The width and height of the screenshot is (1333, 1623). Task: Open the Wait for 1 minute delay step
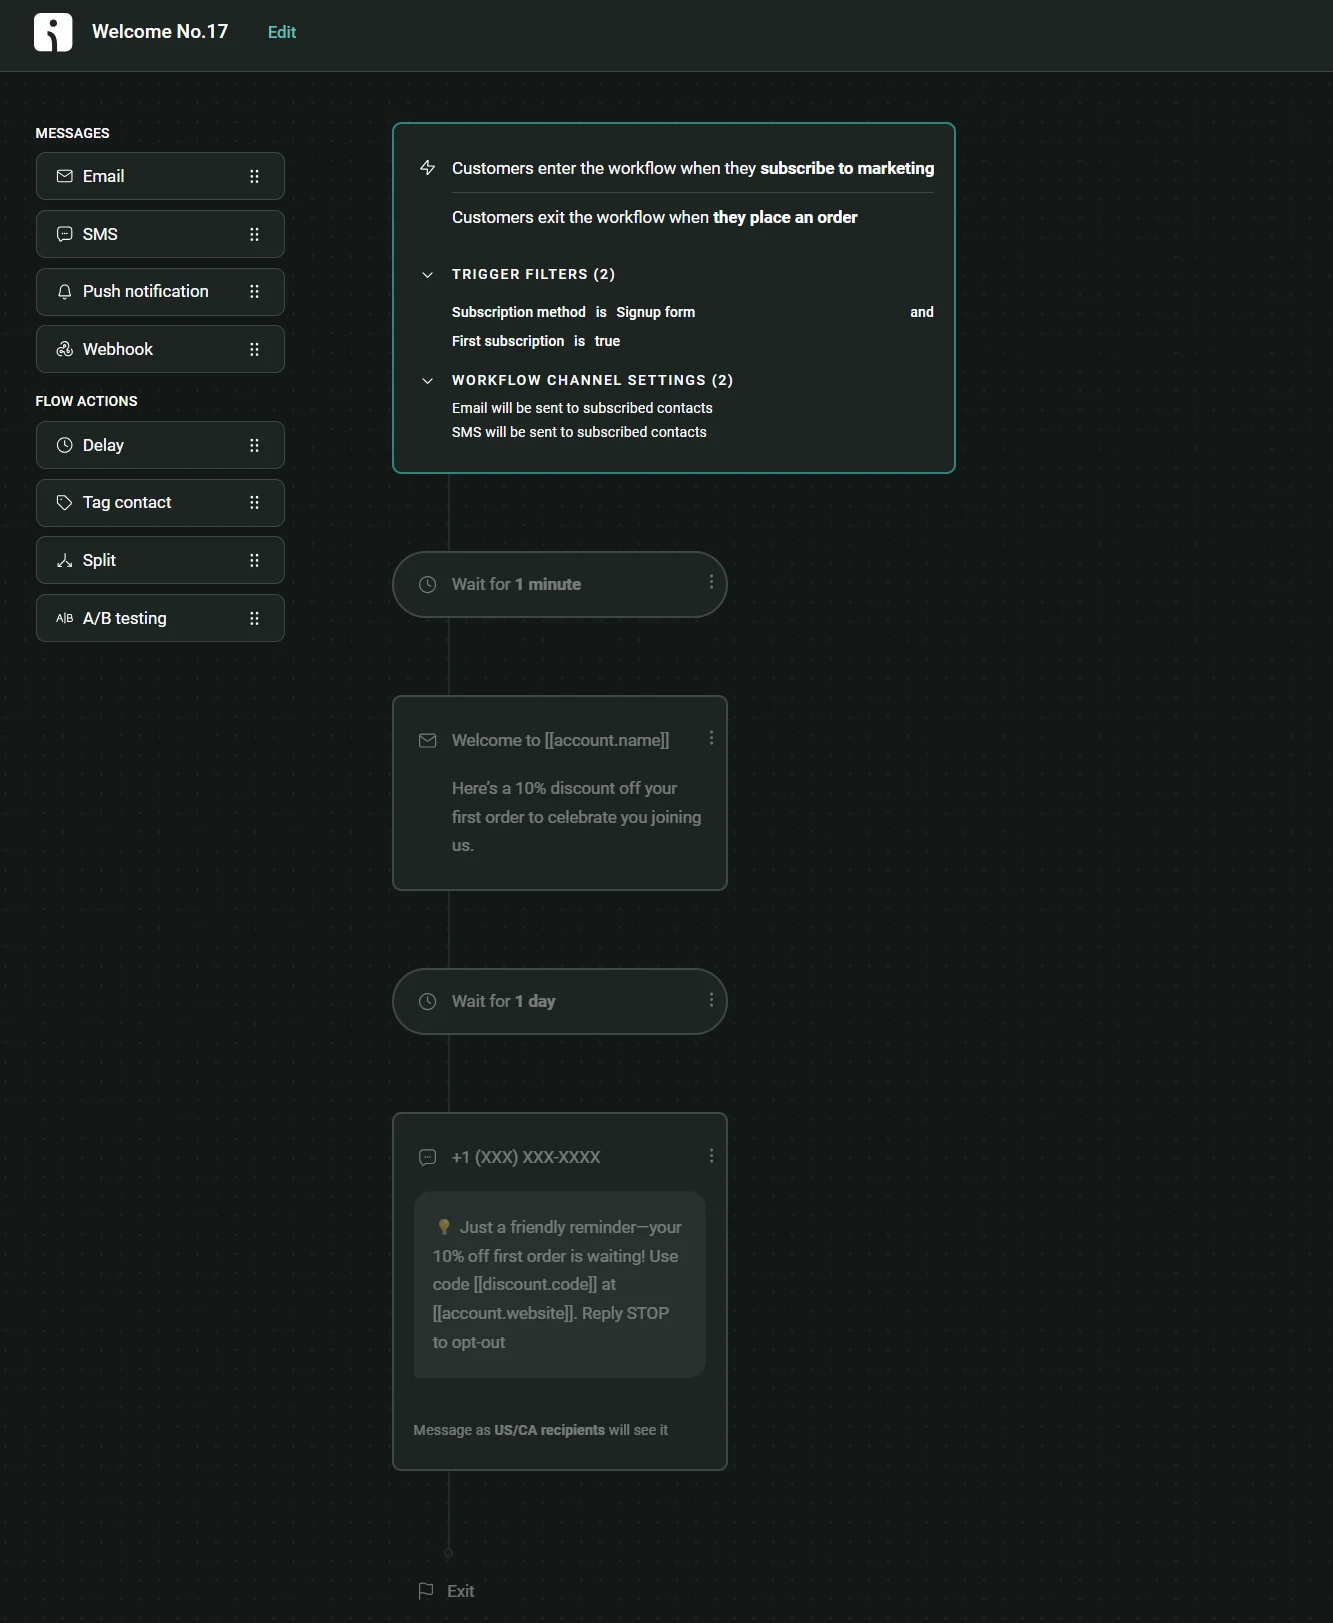(560, 584)
